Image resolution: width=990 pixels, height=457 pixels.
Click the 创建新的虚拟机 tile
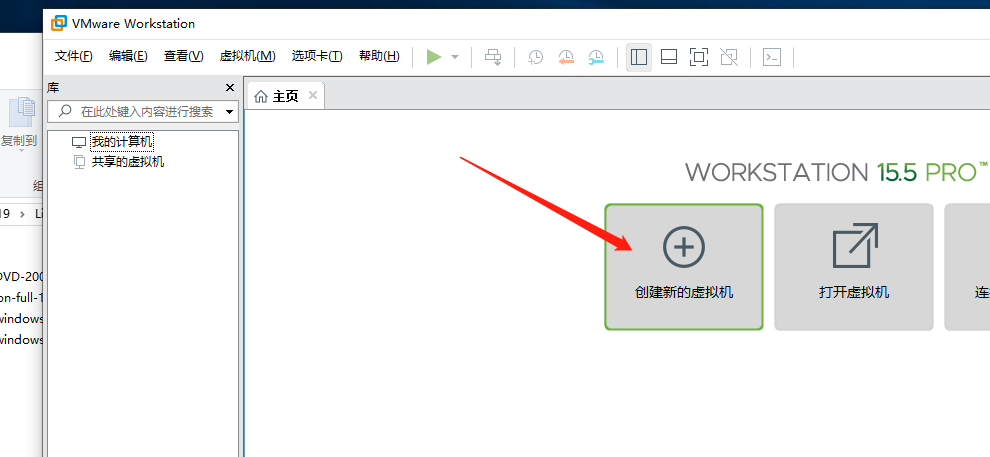[684, 266]
